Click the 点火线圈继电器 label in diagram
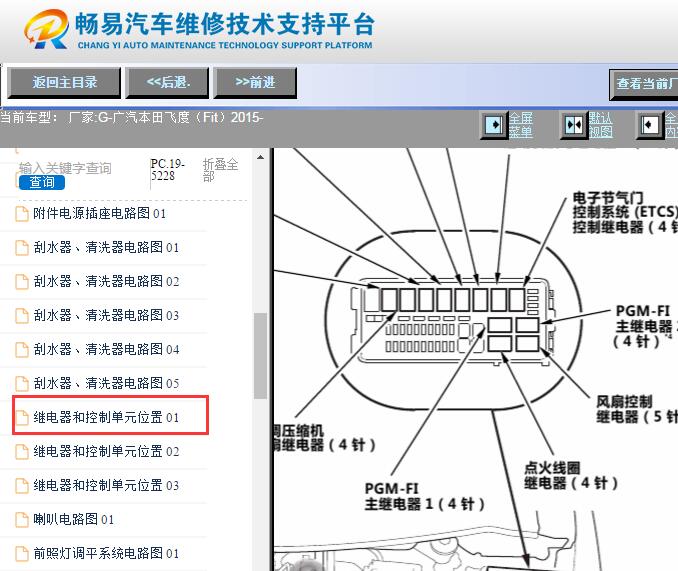This screenshot has width=678, height=571. click(571, 475)
